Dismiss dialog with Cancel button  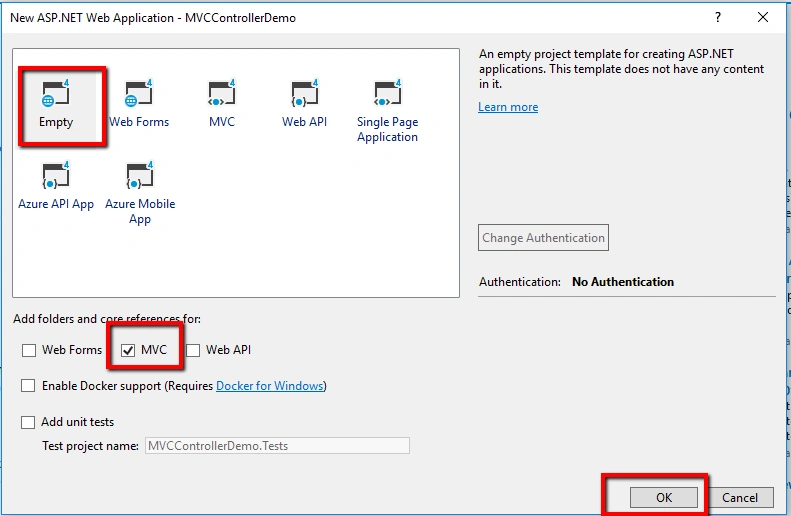740,498
